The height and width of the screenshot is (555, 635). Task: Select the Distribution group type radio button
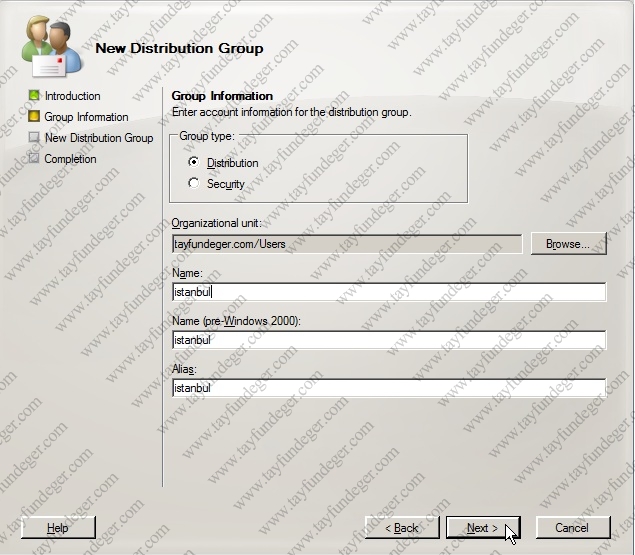[194, 162]
